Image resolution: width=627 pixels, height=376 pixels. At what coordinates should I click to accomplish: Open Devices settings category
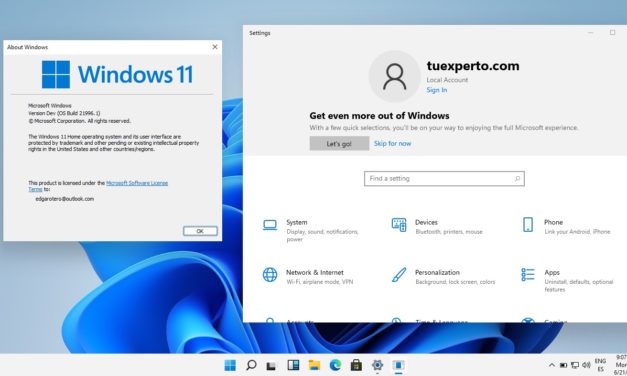(x=437, y=226)
